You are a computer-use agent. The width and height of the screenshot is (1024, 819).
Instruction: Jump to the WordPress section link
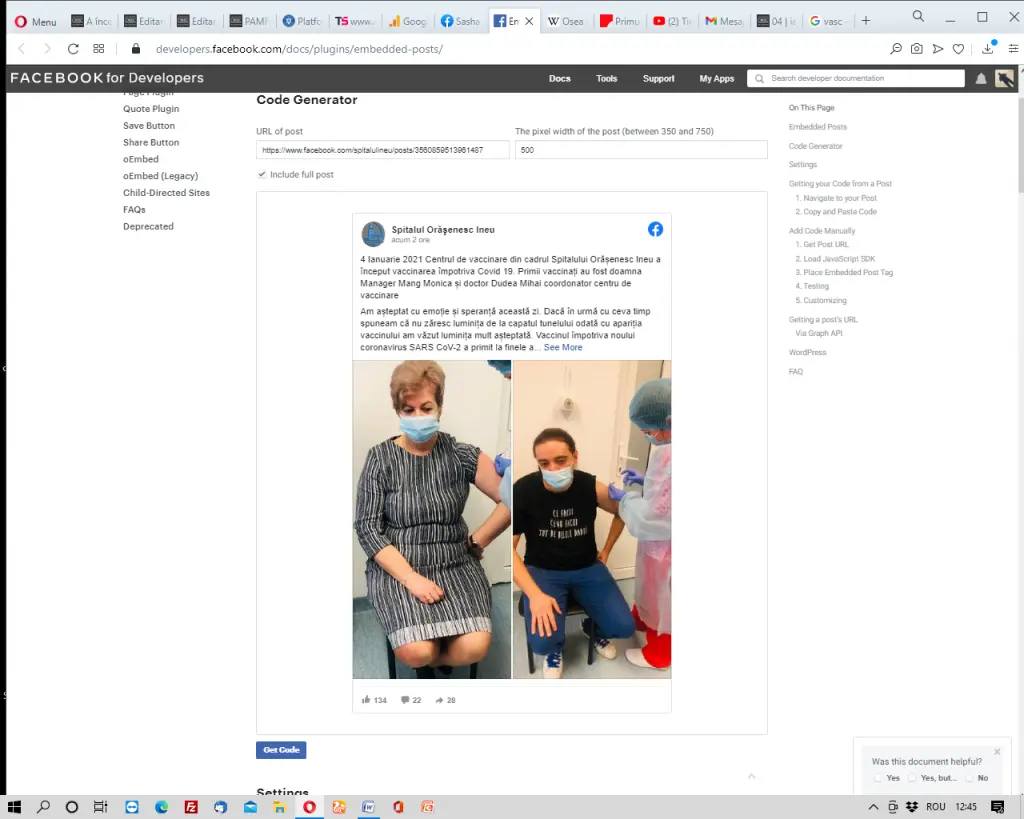coord(807,352)
